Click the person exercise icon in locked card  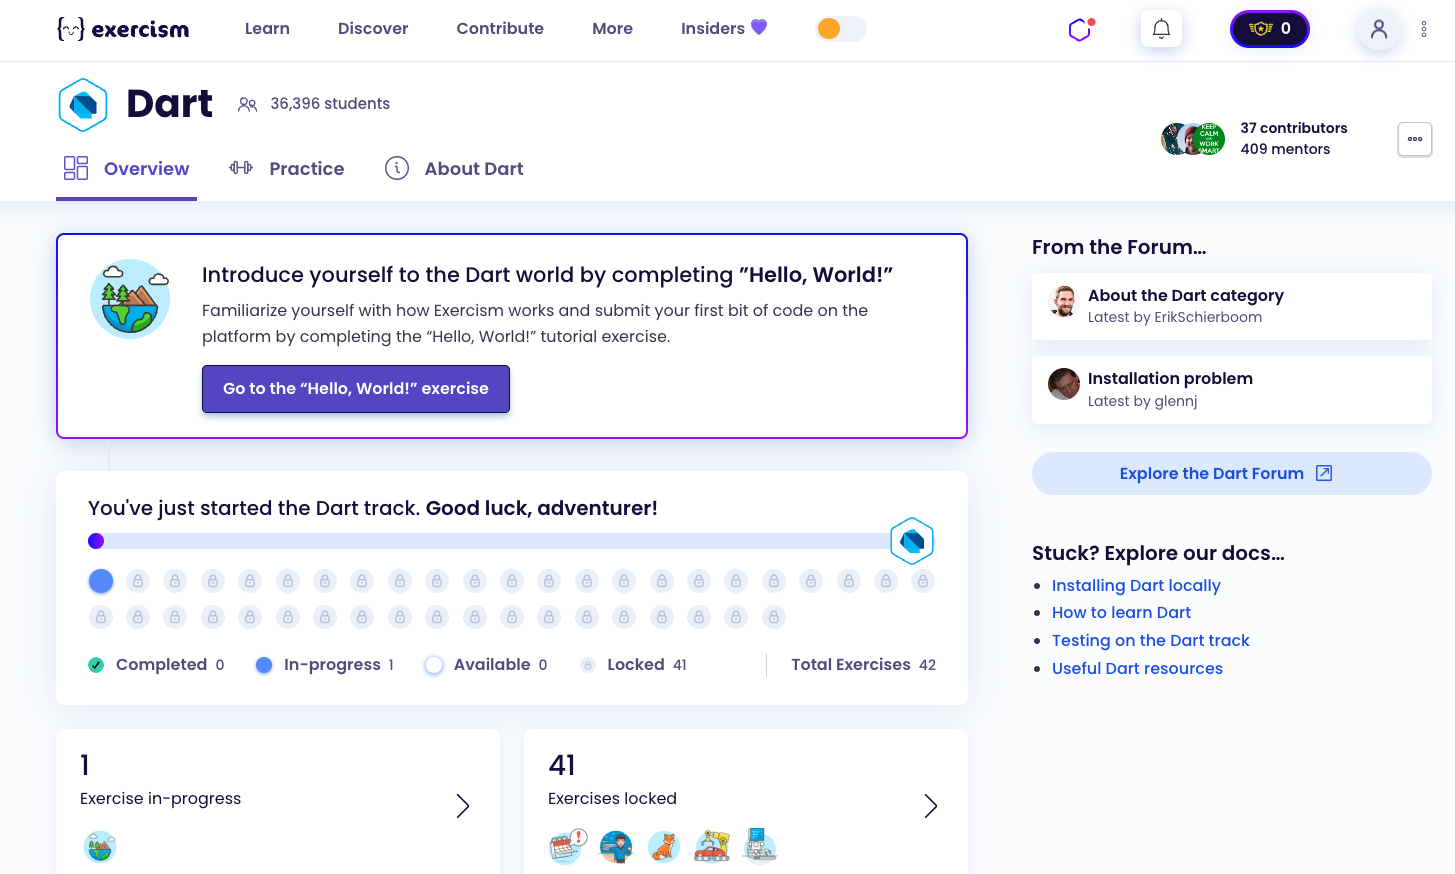pos(616,847)
